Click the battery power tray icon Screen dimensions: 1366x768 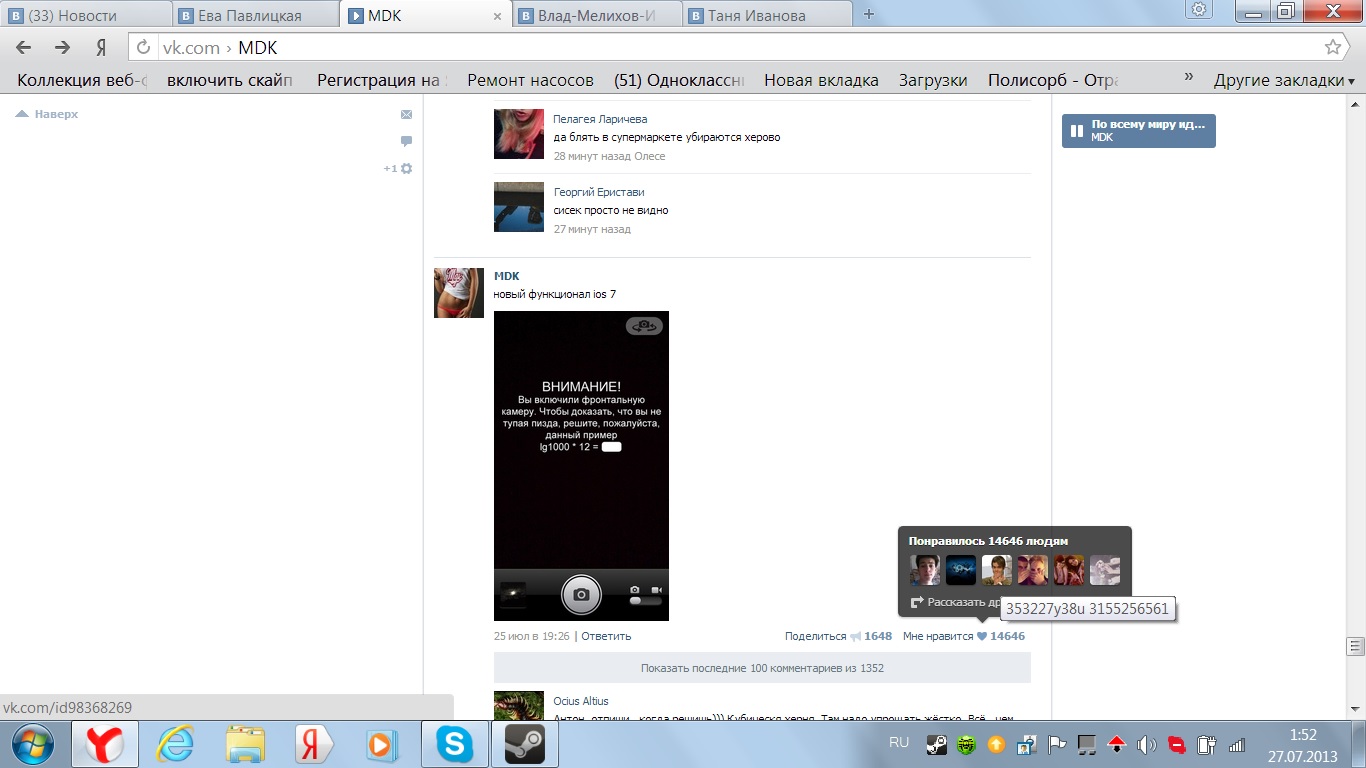[1206, 744]
